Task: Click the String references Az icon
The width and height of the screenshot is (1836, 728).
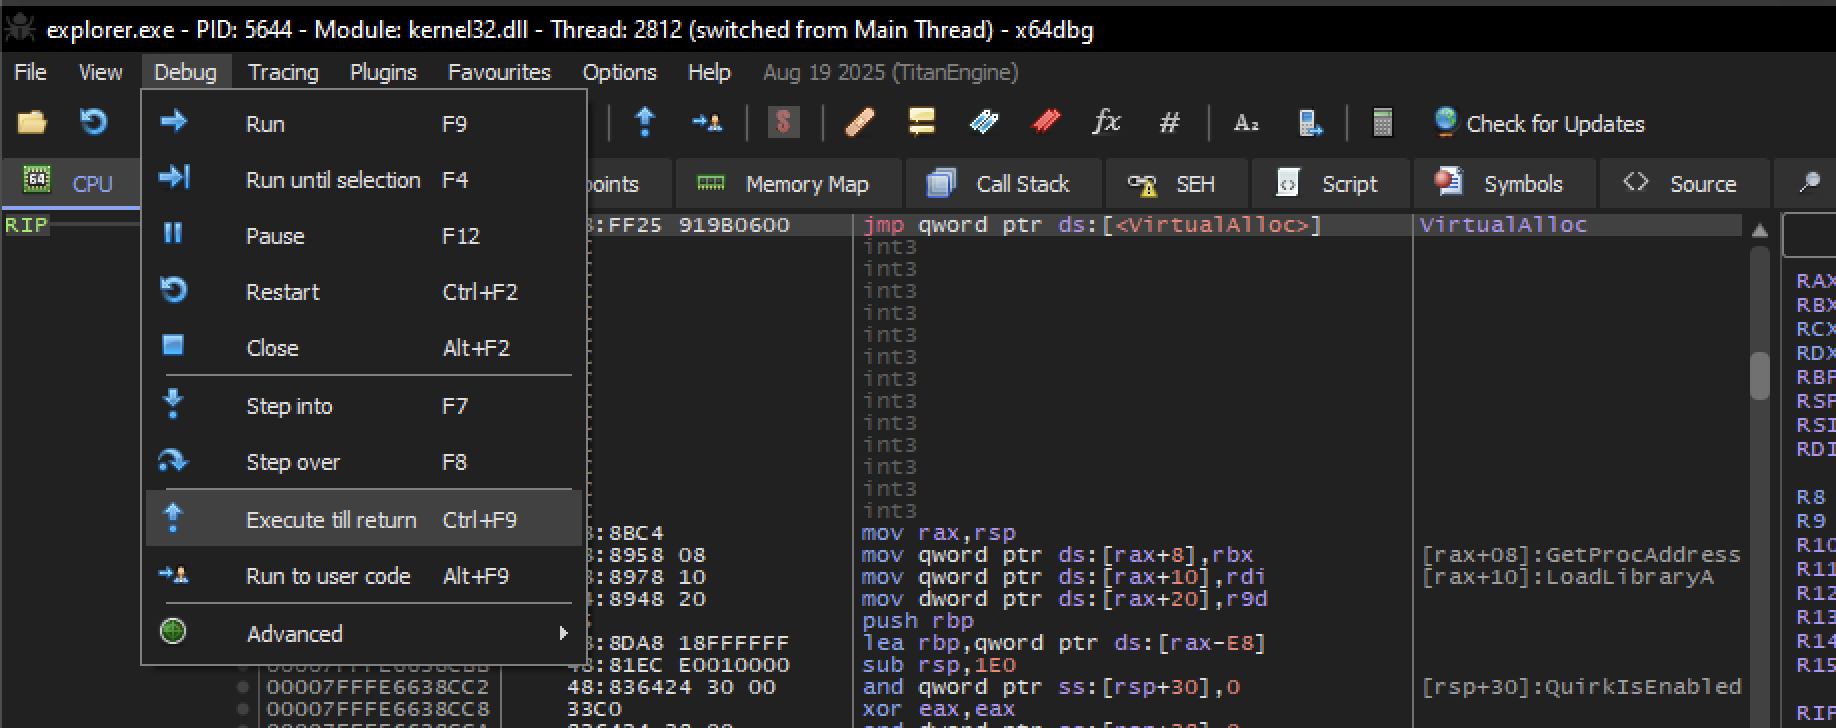Action: click(x=1246, y=123)
